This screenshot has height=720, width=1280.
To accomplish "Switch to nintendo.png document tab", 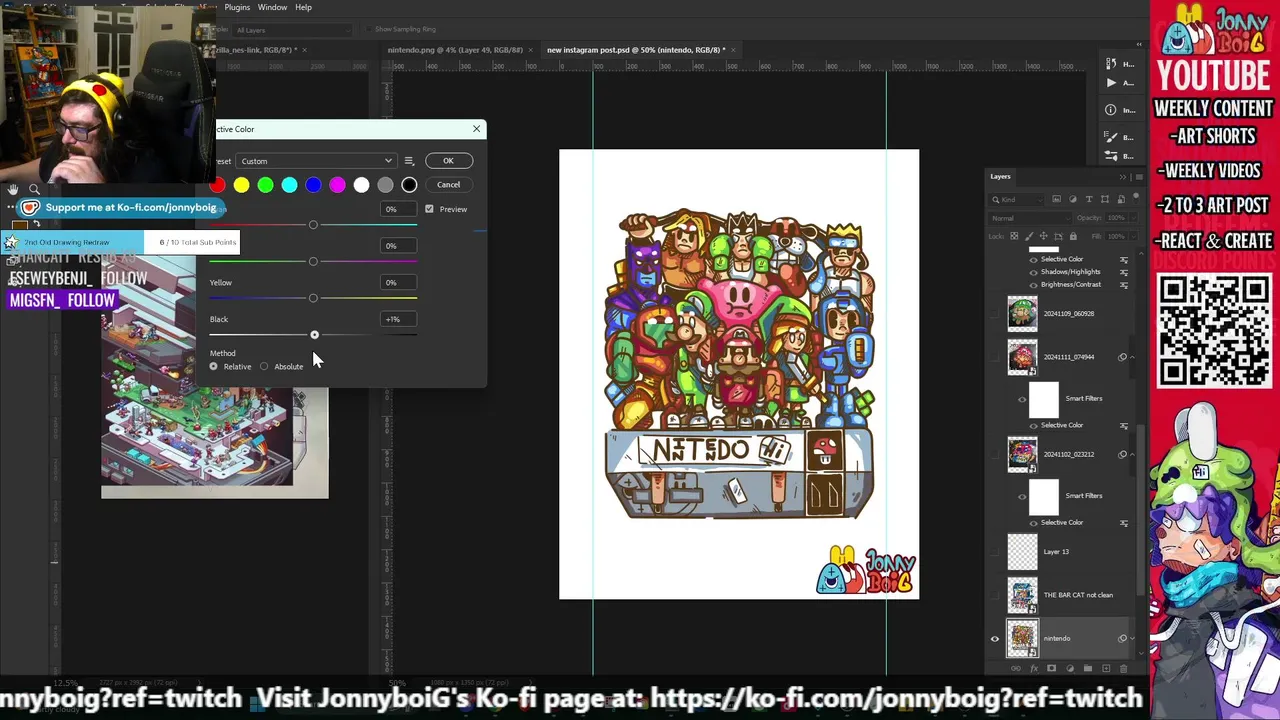I will 455,50.
